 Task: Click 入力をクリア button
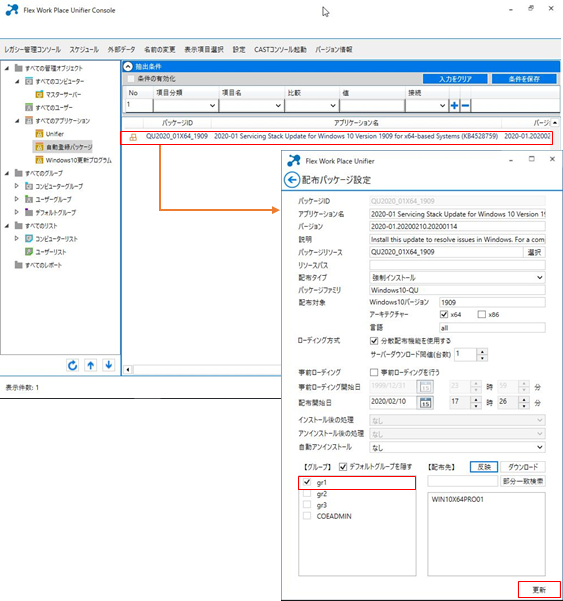pyautogui.click(x=455, y=79)
